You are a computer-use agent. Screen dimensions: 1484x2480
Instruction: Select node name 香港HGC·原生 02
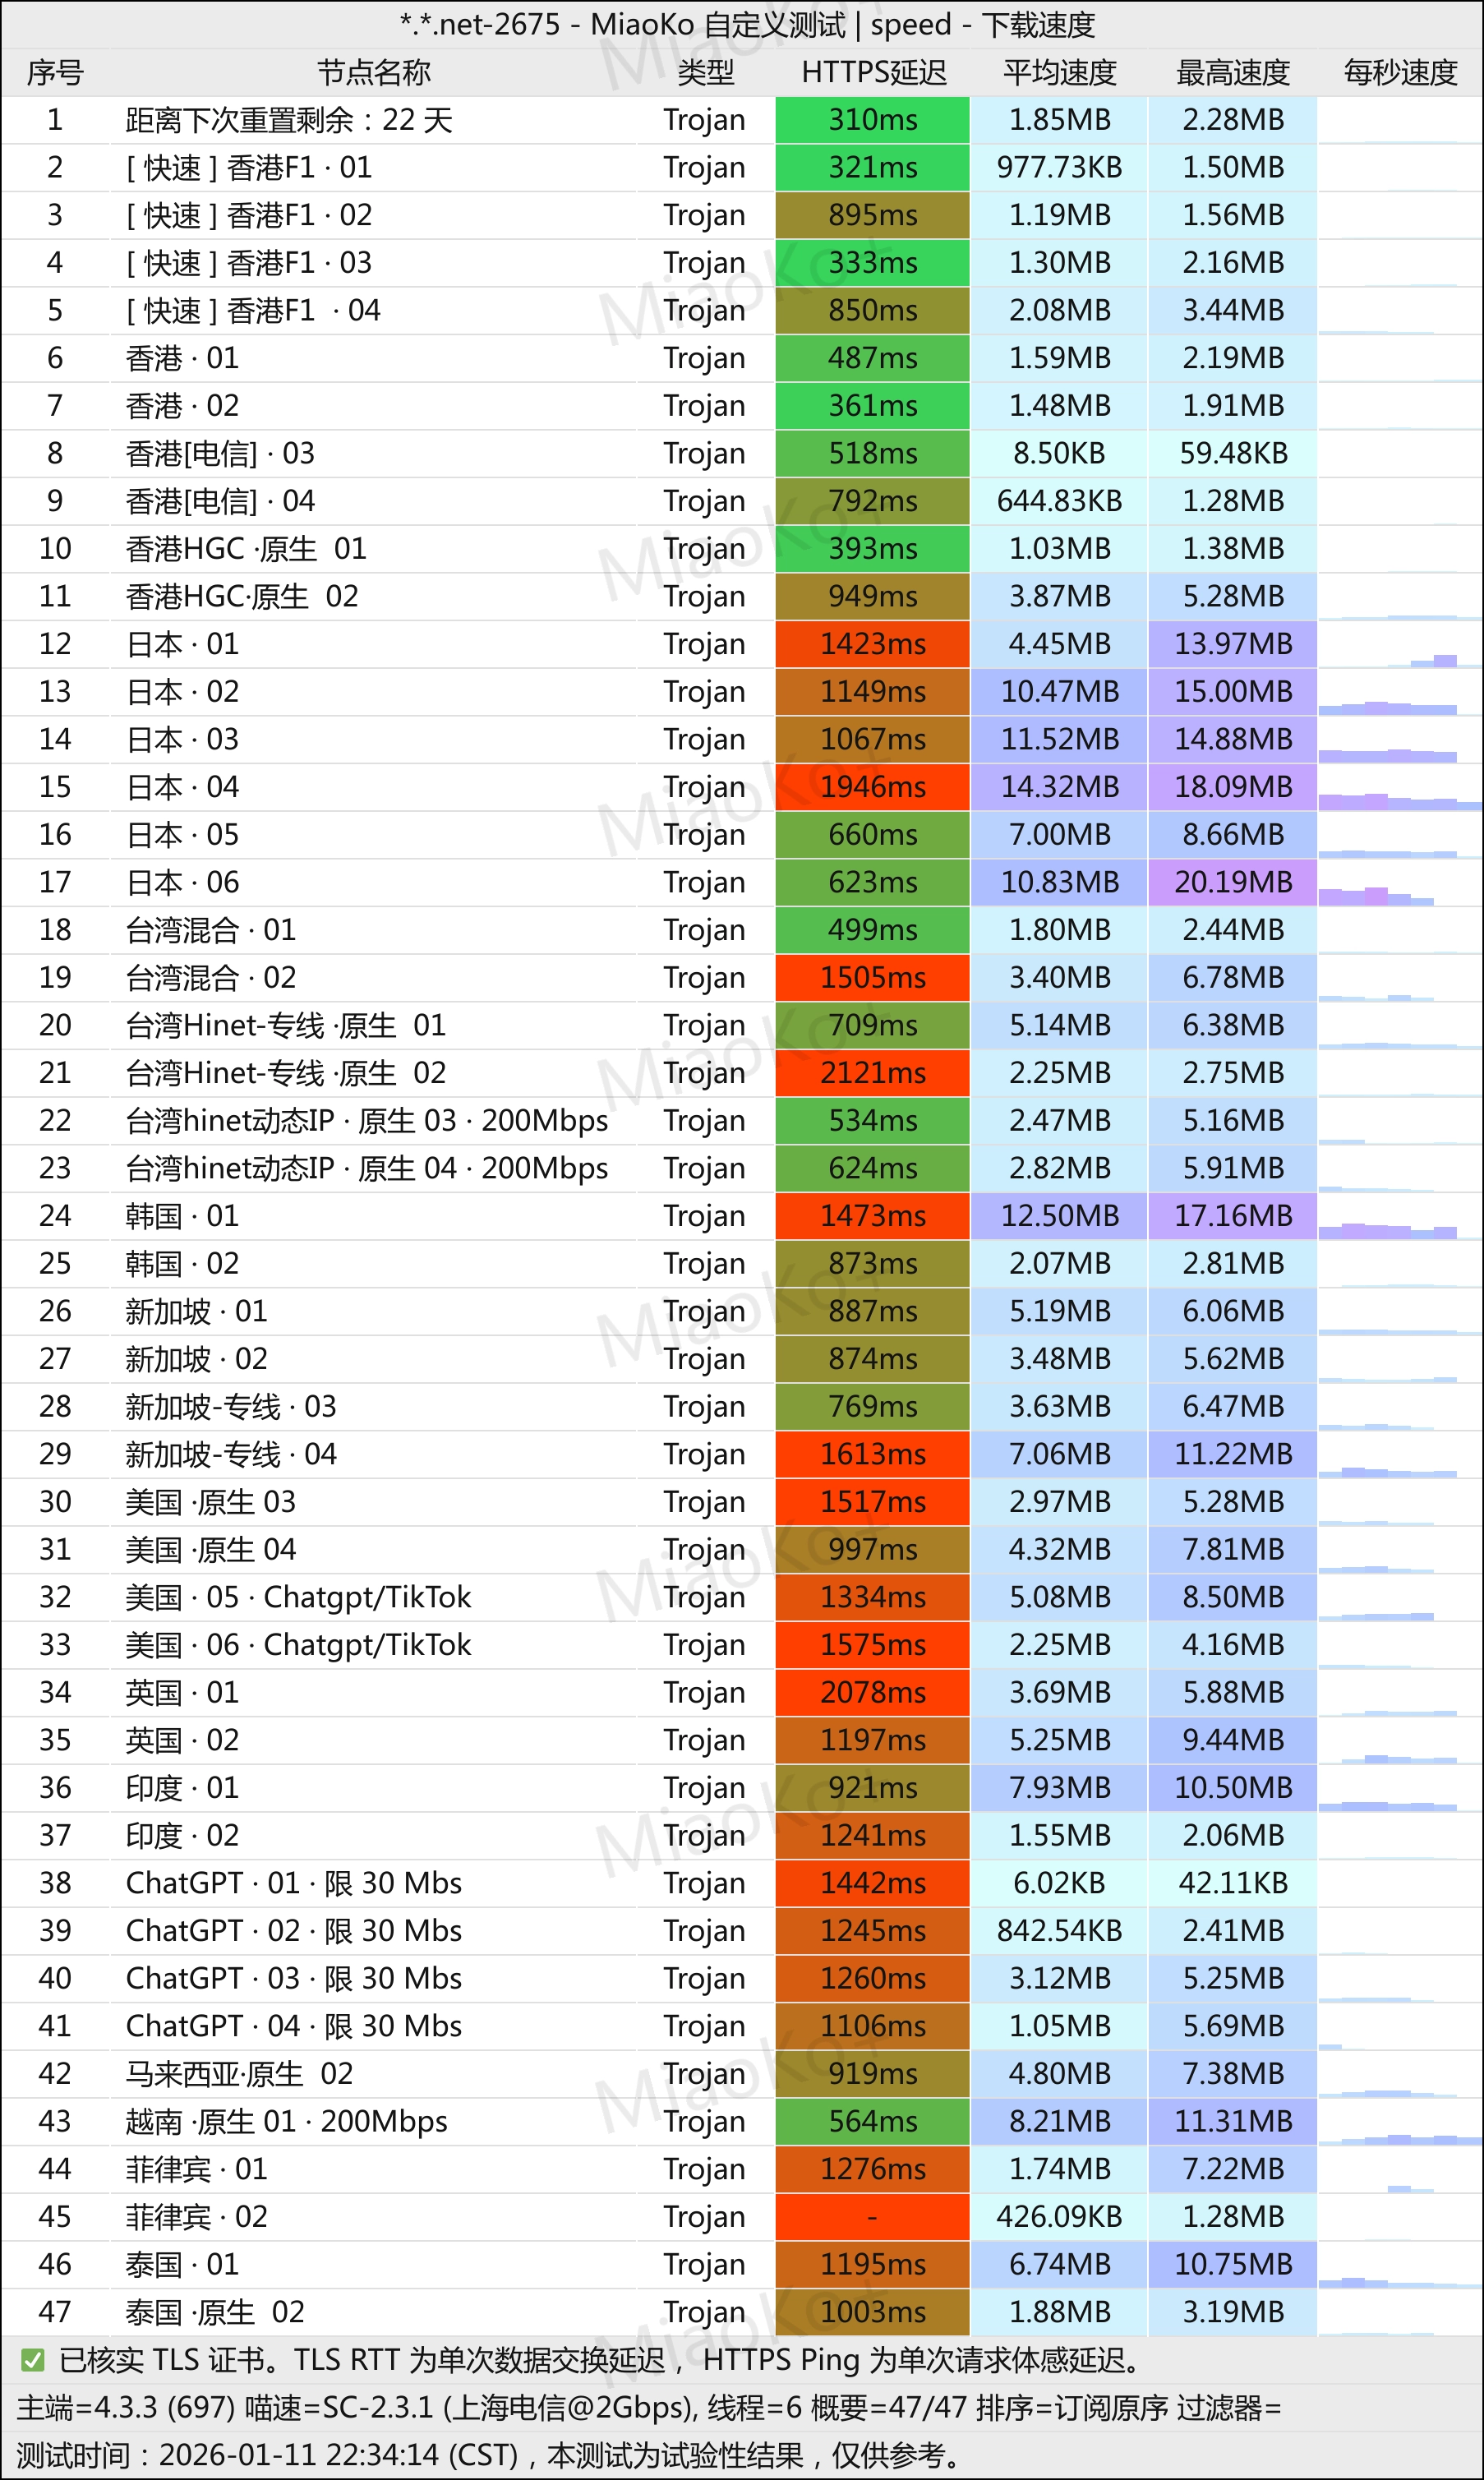coord(242,597)
